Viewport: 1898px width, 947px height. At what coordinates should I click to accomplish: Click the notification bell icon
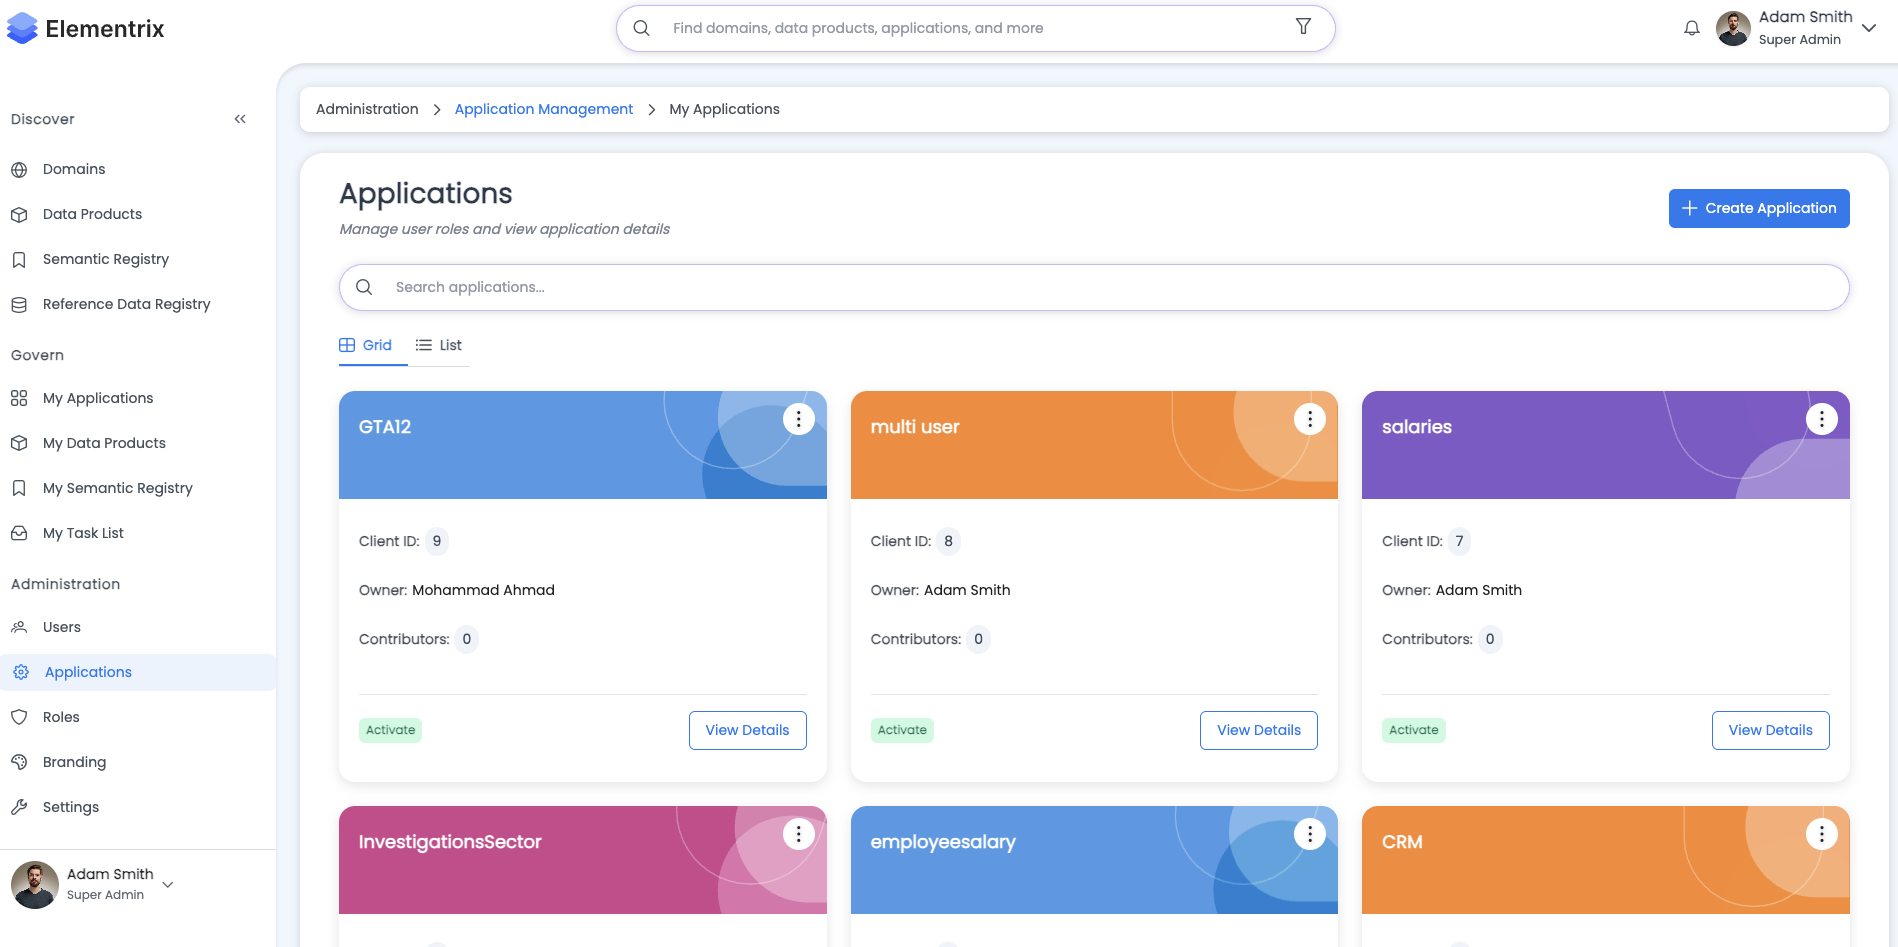click(x=1691, y=28)
